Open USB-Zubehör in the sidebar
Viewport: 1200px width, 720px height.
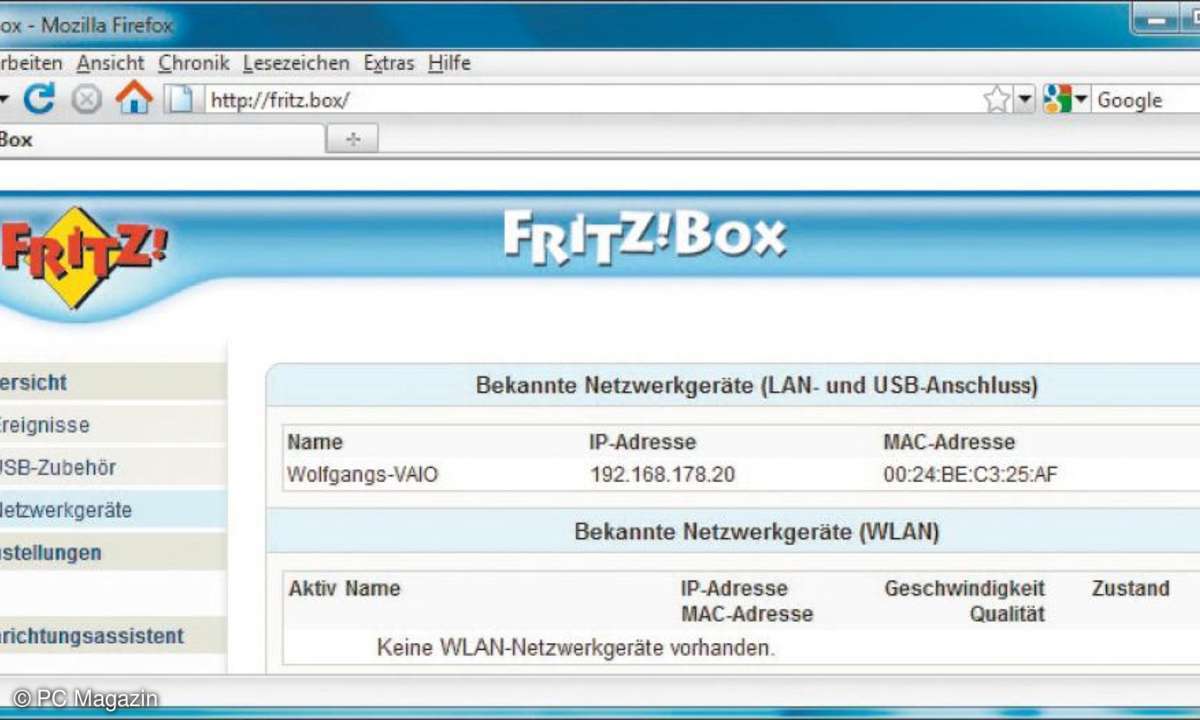[59, 467]
